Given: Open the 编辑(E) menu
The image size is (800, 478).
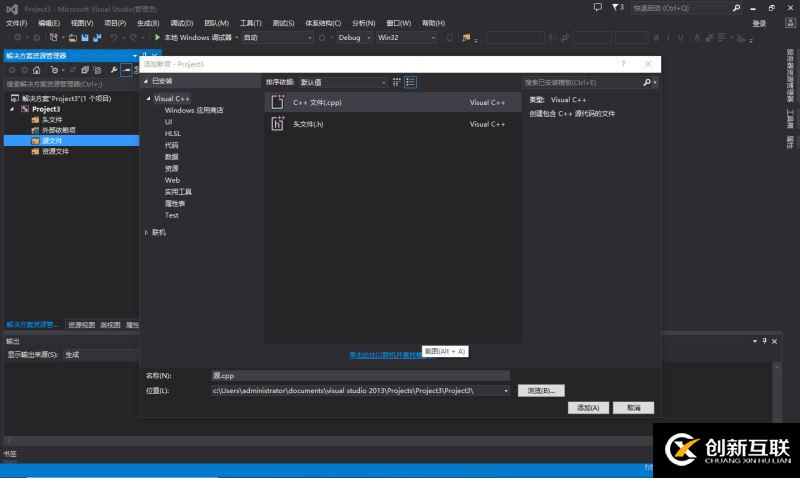Looking at the screenshot, I should (49, 23).
